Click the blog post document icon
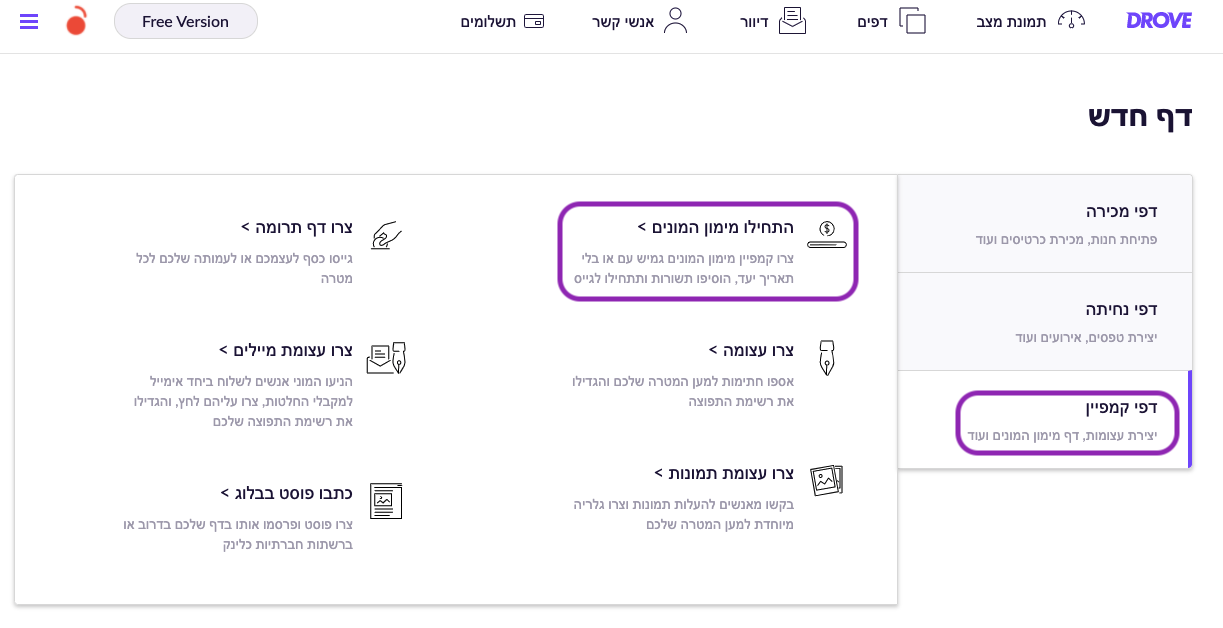Image resolution: width=1223 pixels, height=628 pixels. 386,500
